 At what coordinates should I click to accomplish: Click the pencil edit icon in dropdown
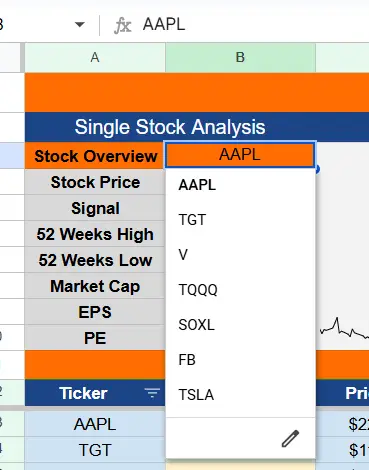pos(290,438)
